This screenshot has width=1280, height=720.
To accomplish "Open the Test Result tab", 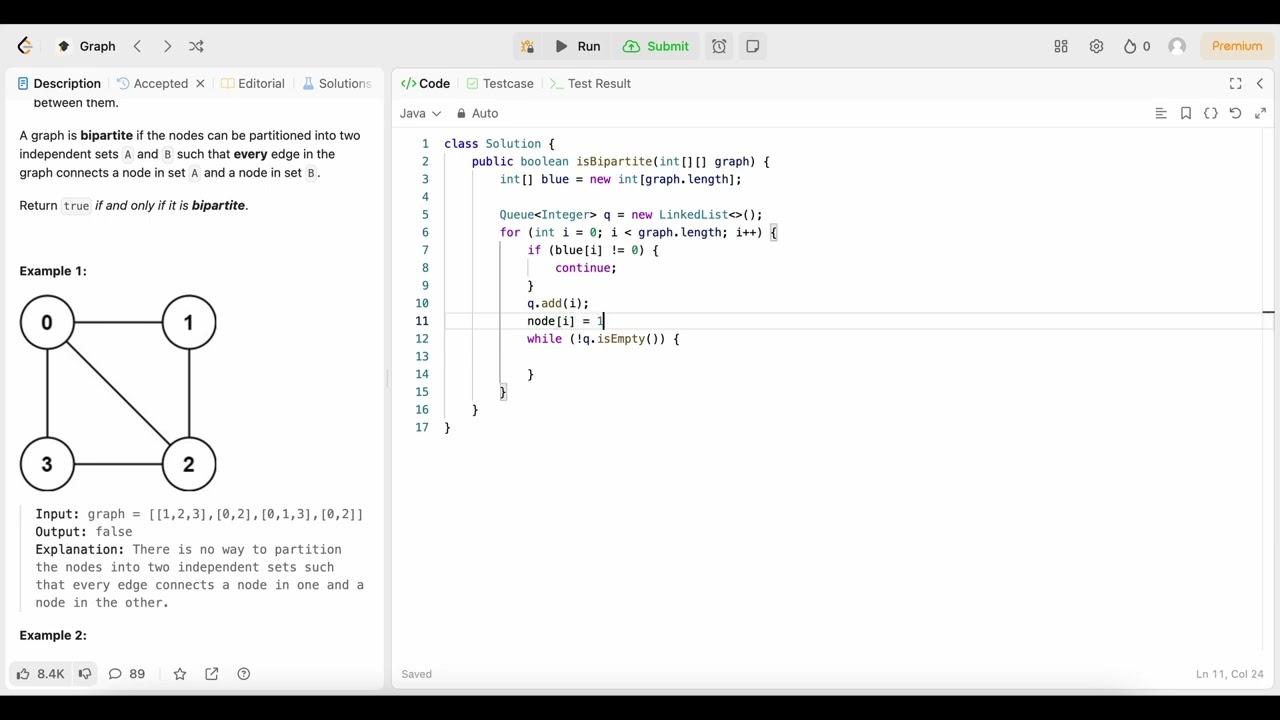I will (x=590, y=83).
